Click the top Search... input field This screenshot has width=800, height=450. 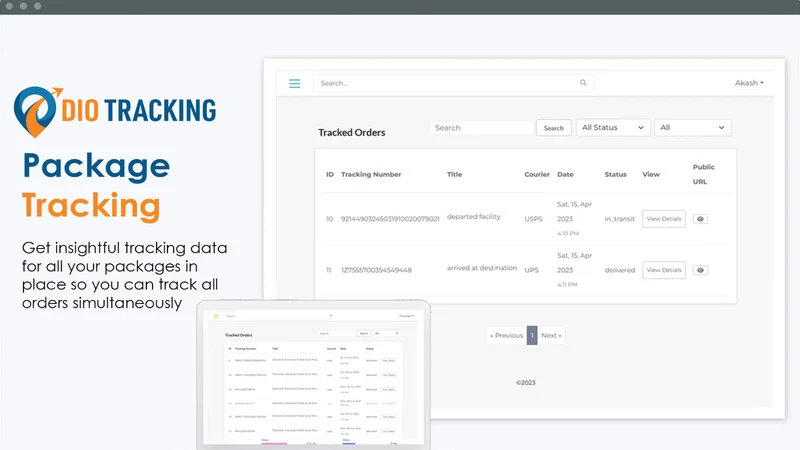point(453,83)
